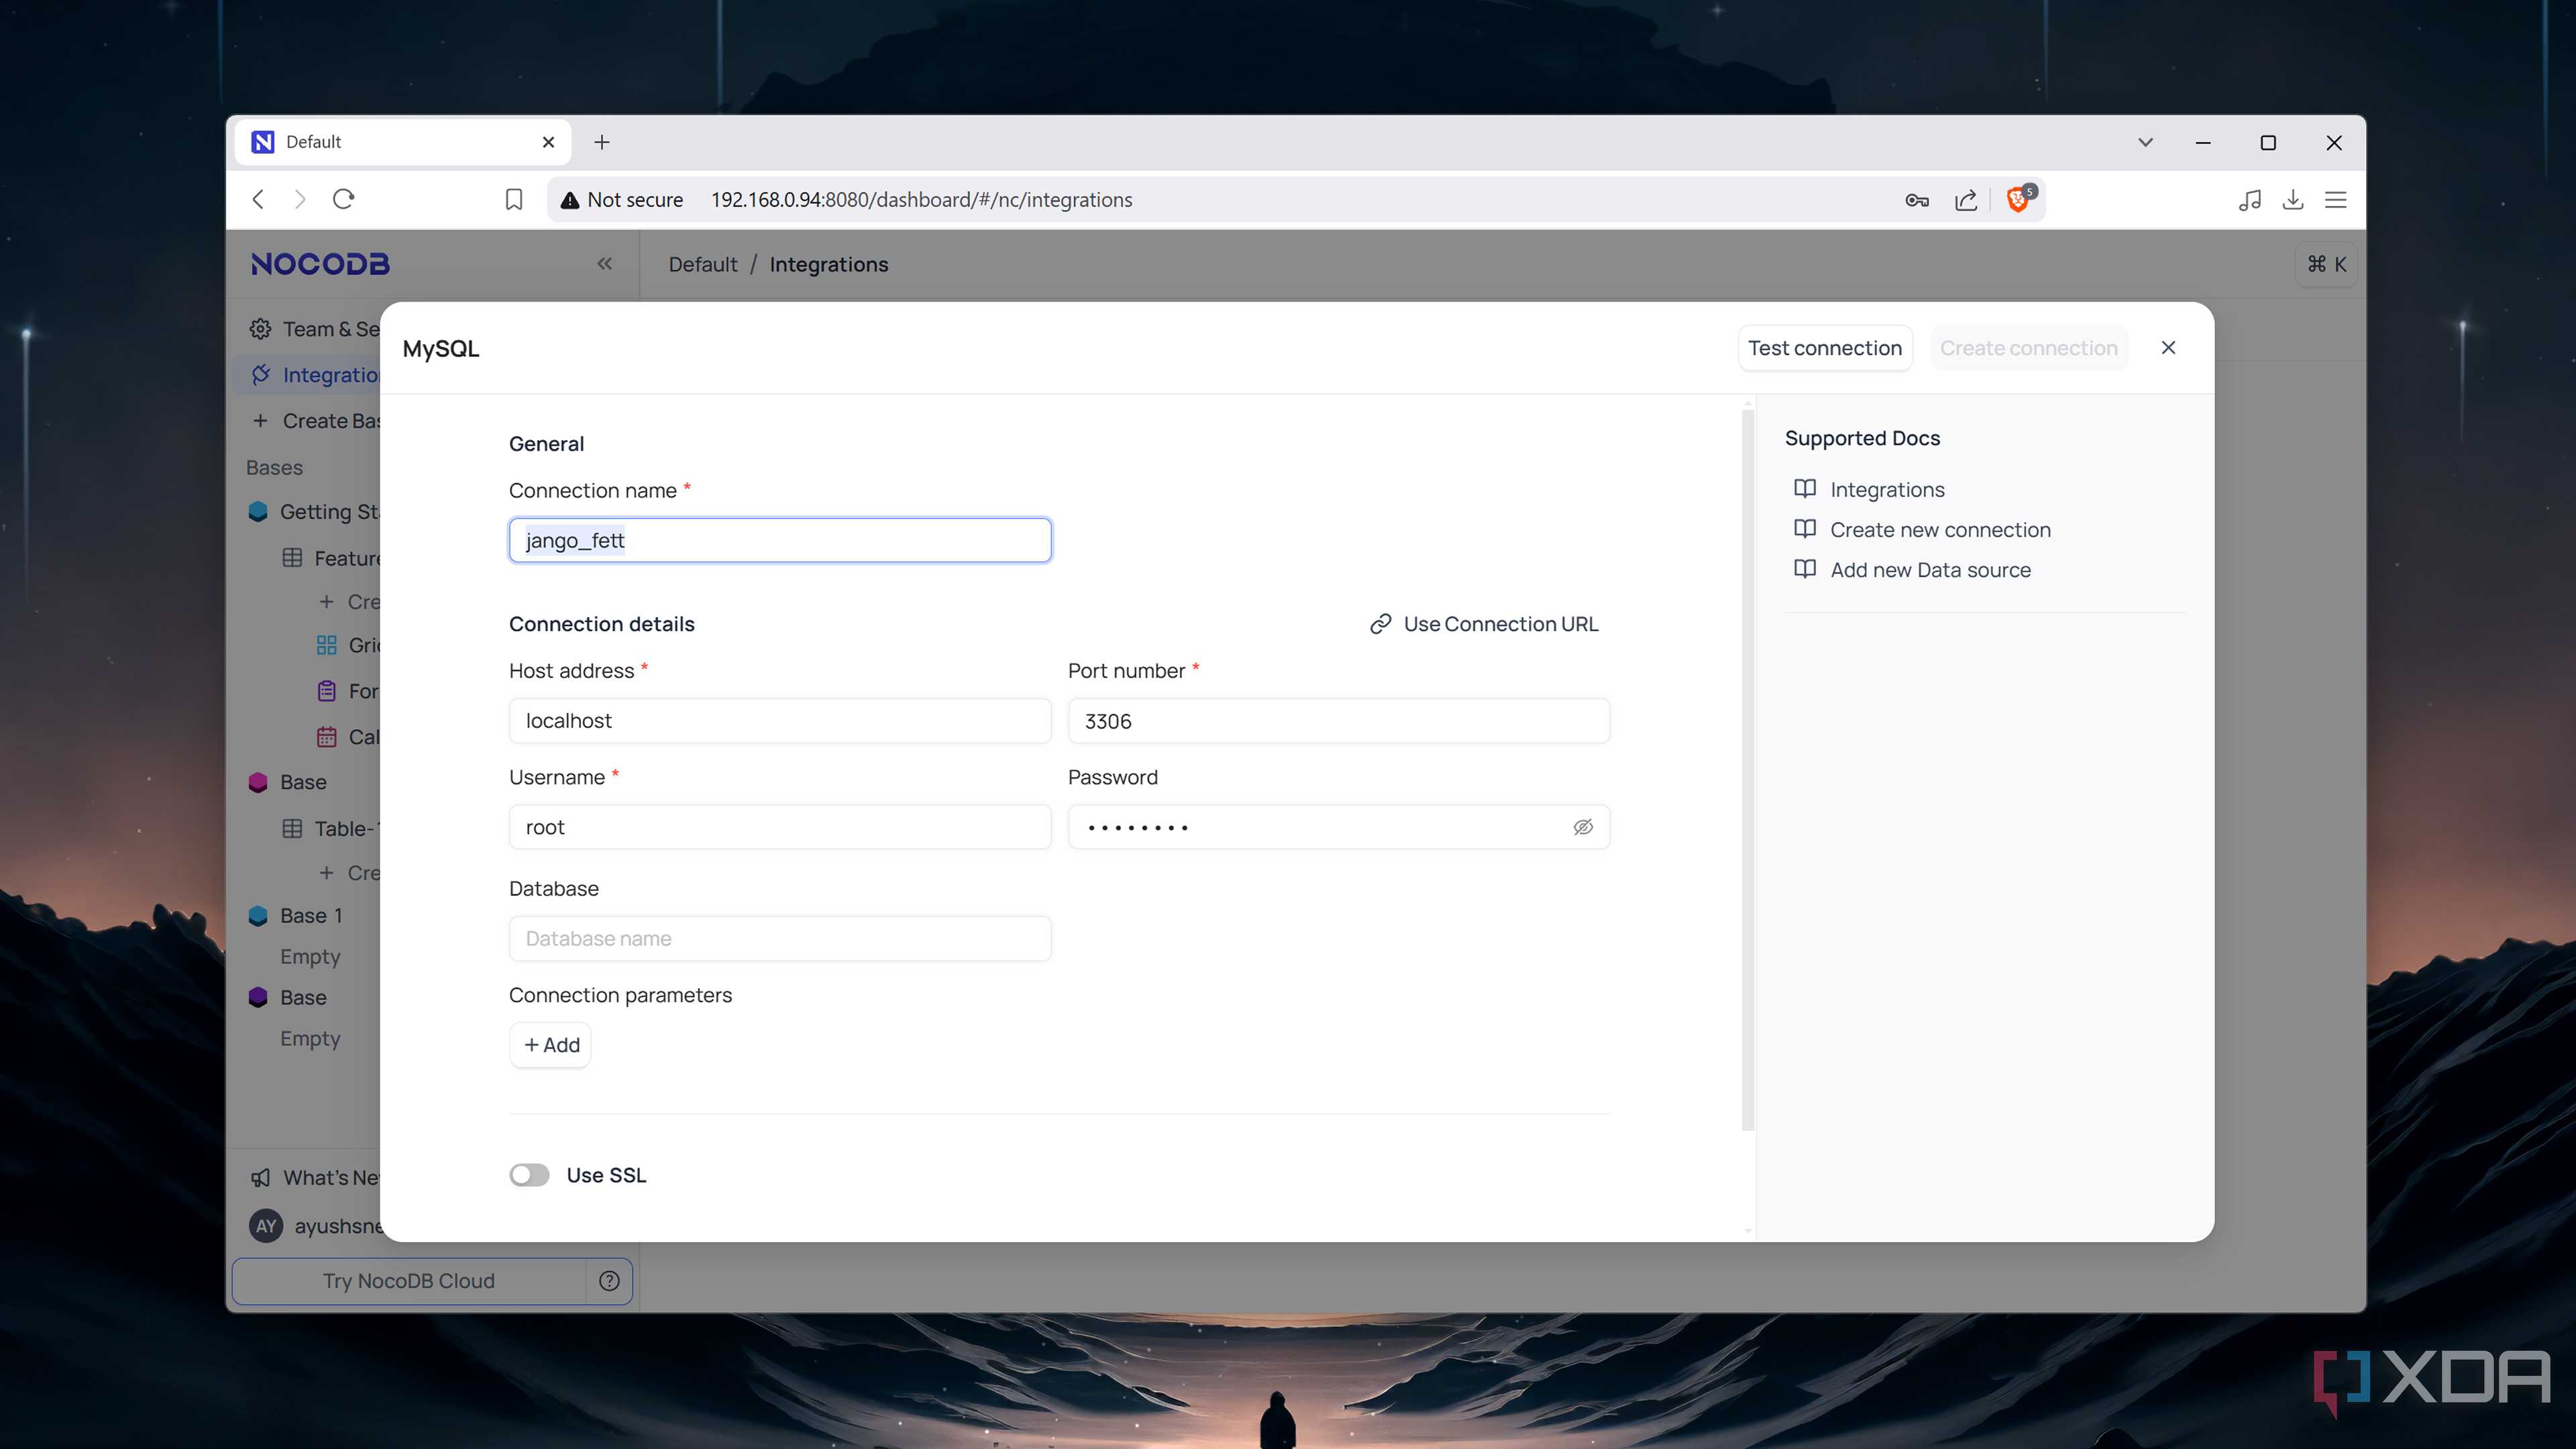2576x1449 pixels.
Task: Open the Form view item in the sidebar
Action: (347, 691)
